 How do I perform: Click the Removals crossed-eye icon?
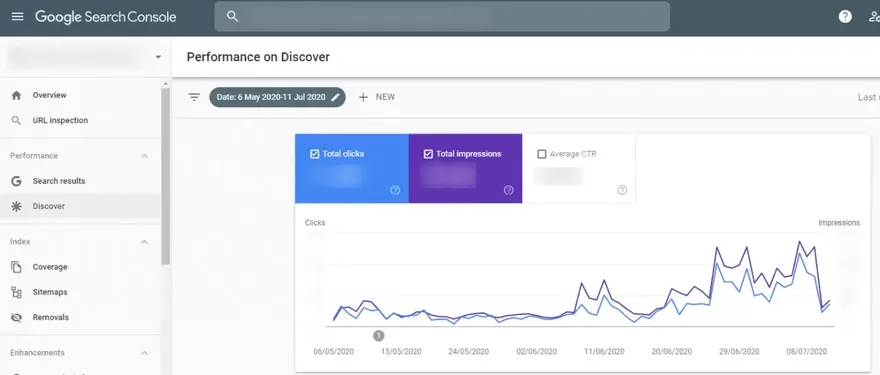tap(16, 318)
